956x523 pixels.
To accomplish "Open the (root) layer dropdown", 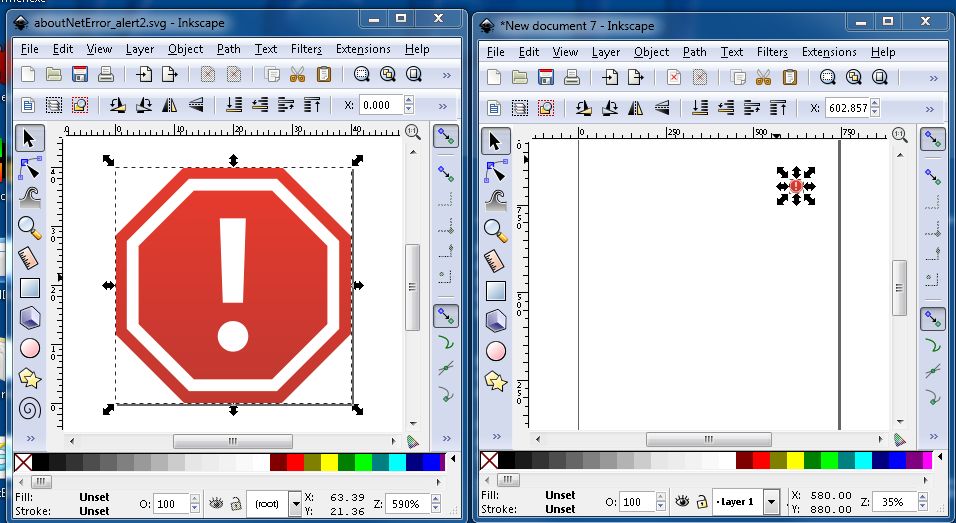I will 295,502.
